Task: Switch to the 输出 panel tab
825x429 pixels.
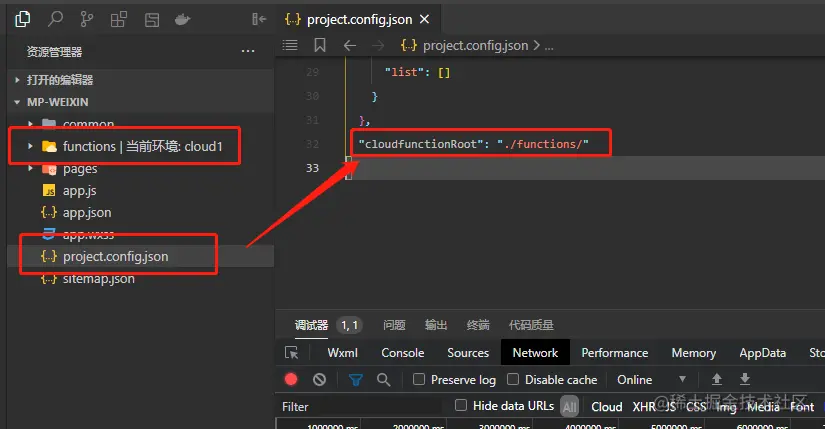Action: pyautogui.click(x=436, y=325)
